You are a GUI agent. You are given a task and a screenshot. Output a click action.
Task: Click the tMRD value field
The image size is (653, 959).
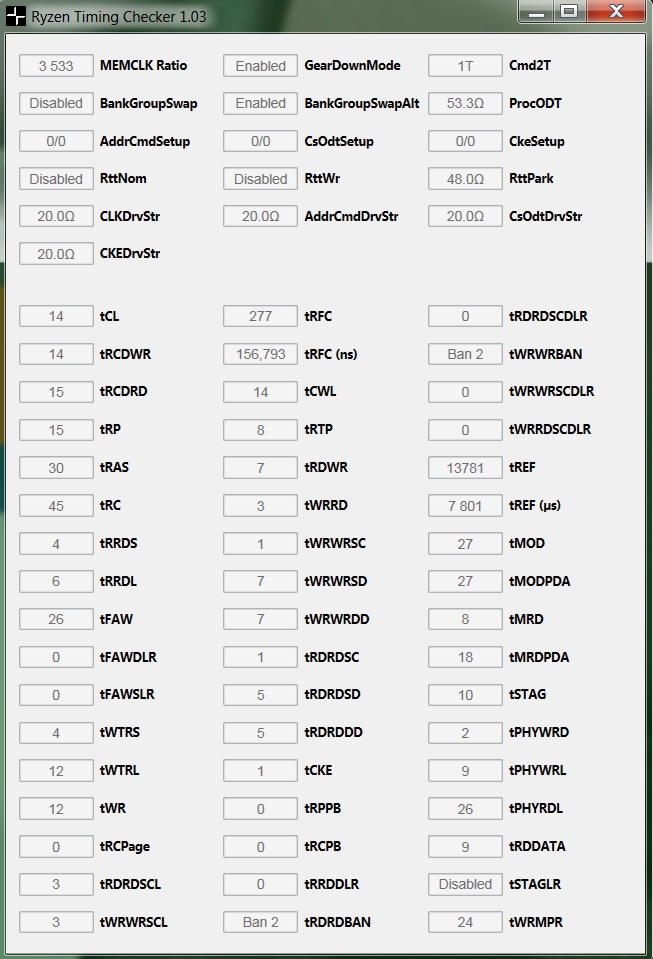465,619
